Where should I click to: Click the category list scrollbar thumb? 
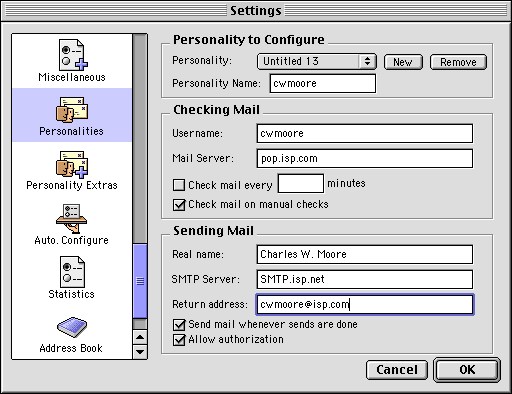140,281
